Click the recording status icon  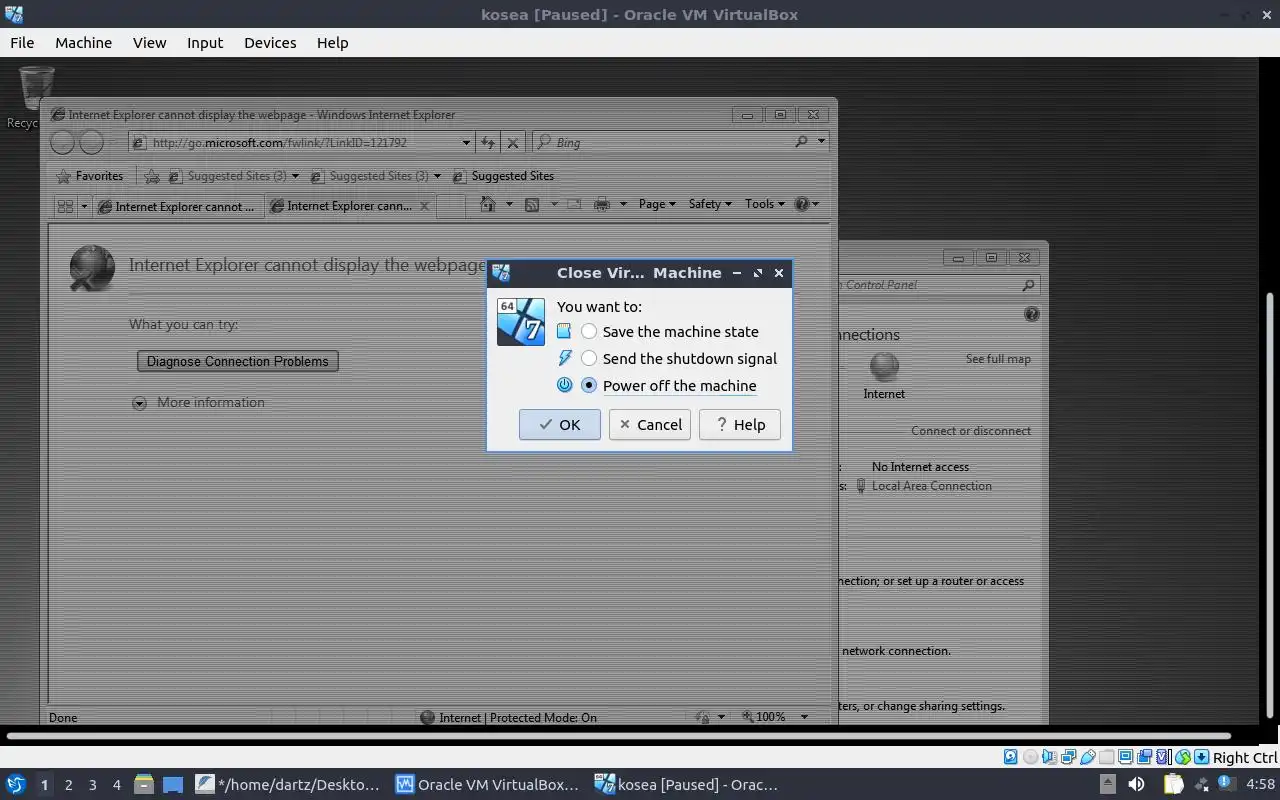1145,757
